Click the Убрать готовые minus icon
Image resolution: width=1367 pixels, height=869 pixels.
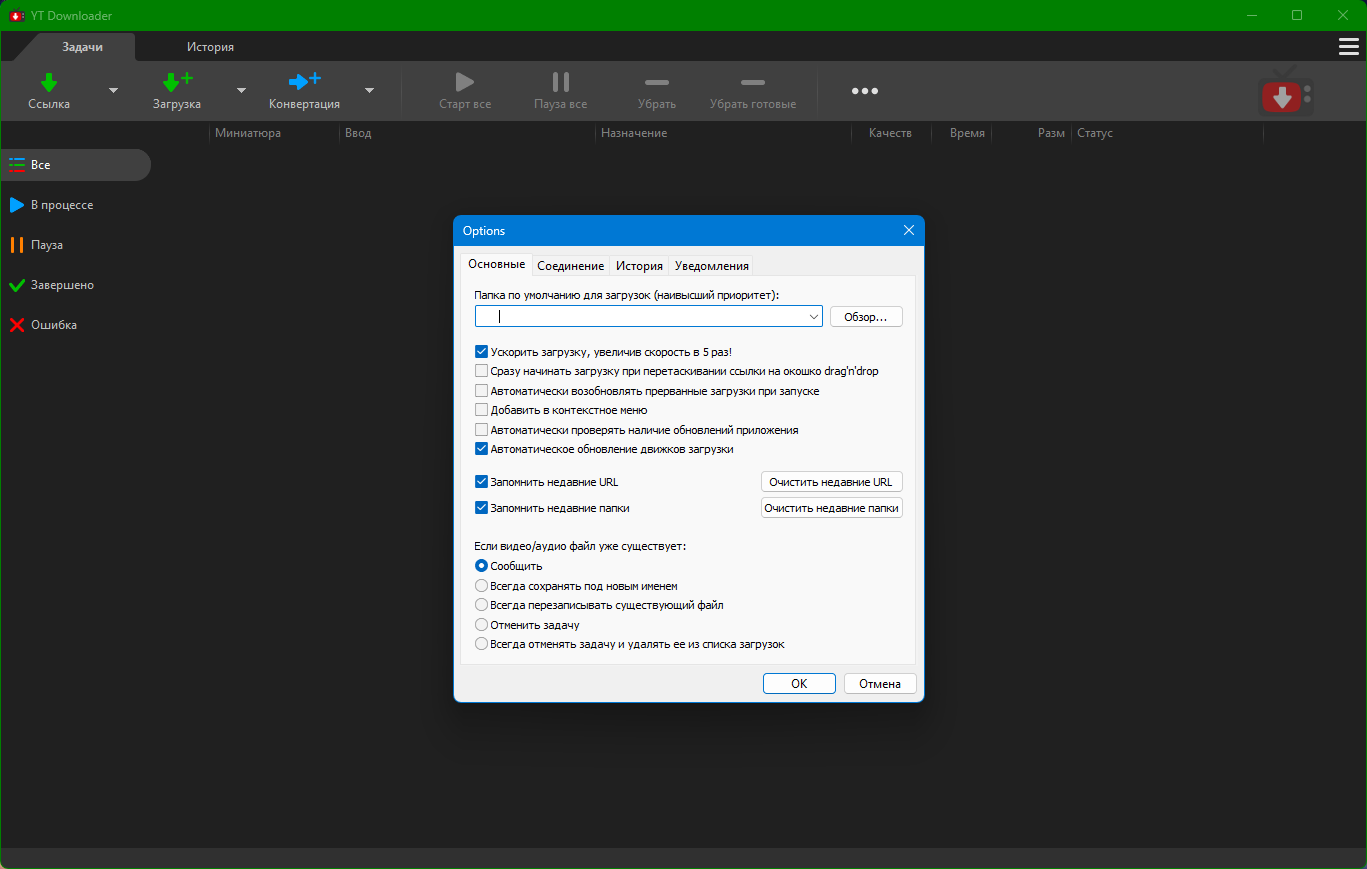[x=752, y=82]
